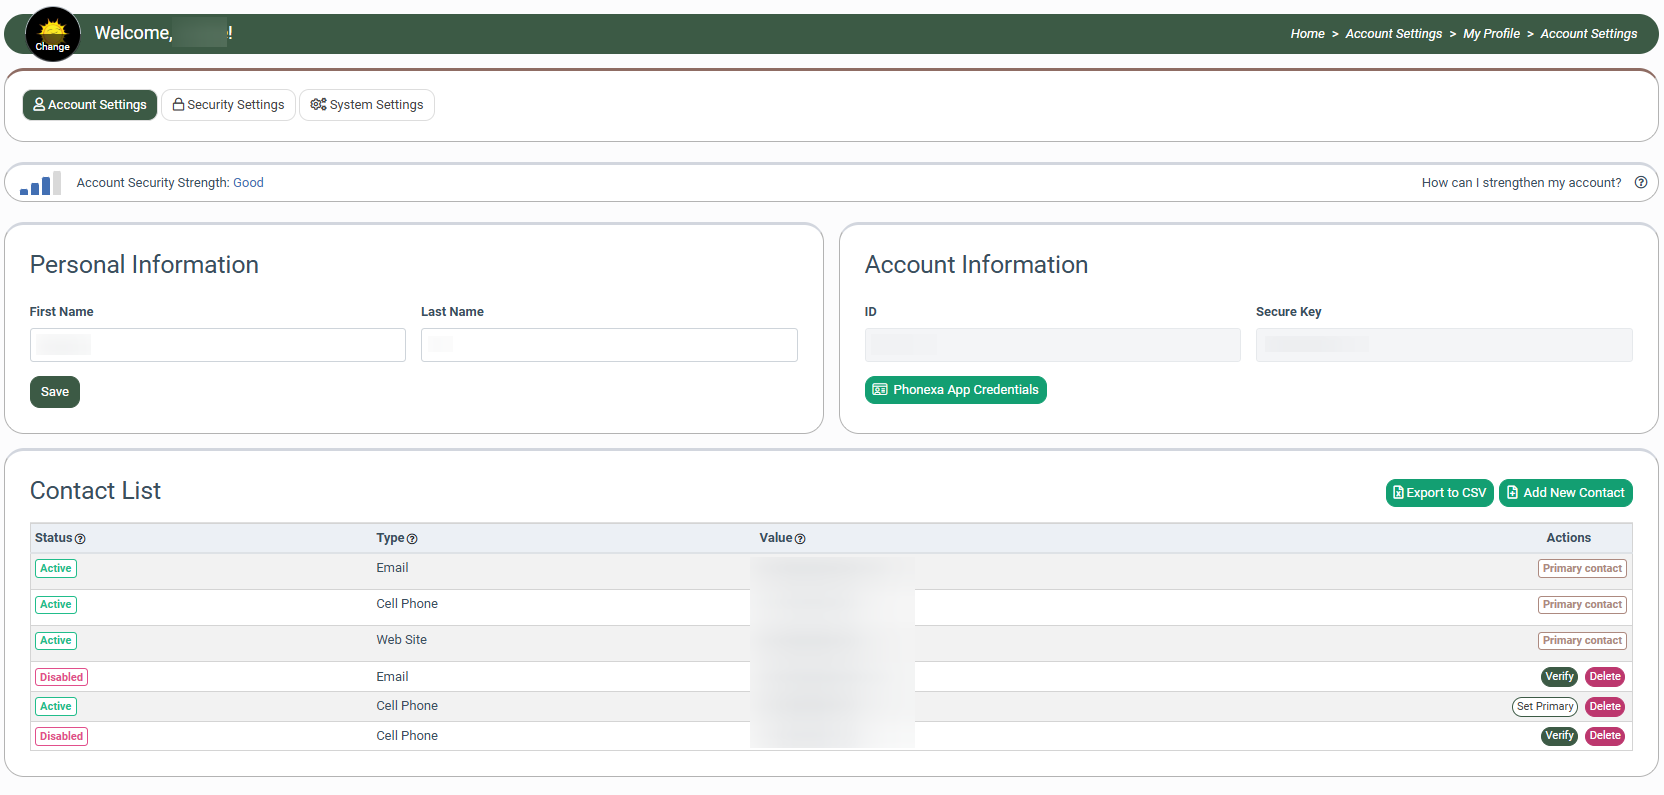Click Add New Contact button
The image size is (1664, 795).
click(x=1565, y=493)
